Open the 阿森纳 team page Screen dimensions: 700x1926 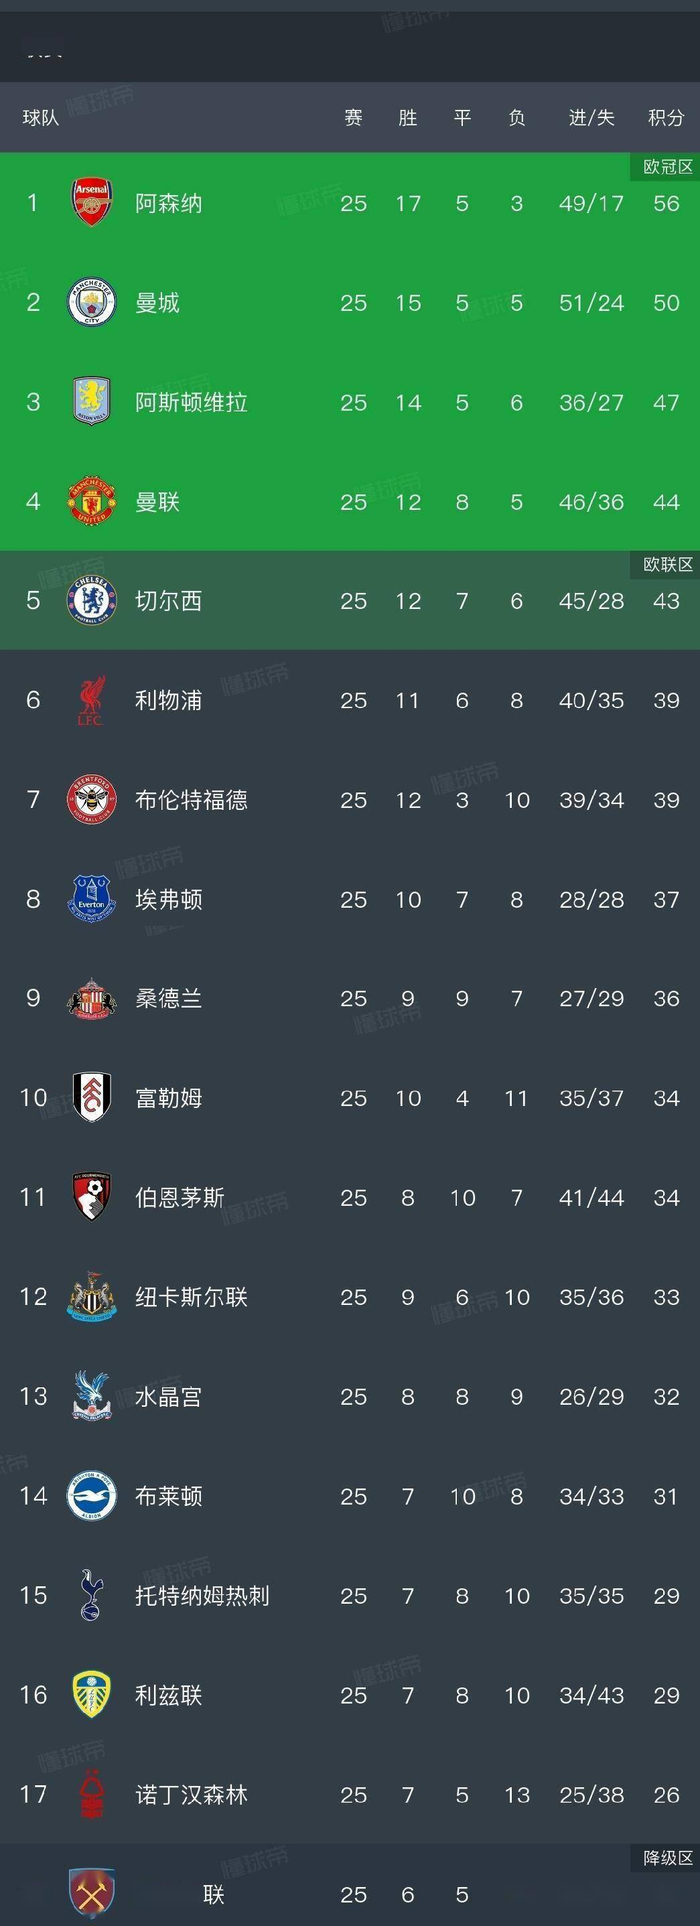point(168,202)
